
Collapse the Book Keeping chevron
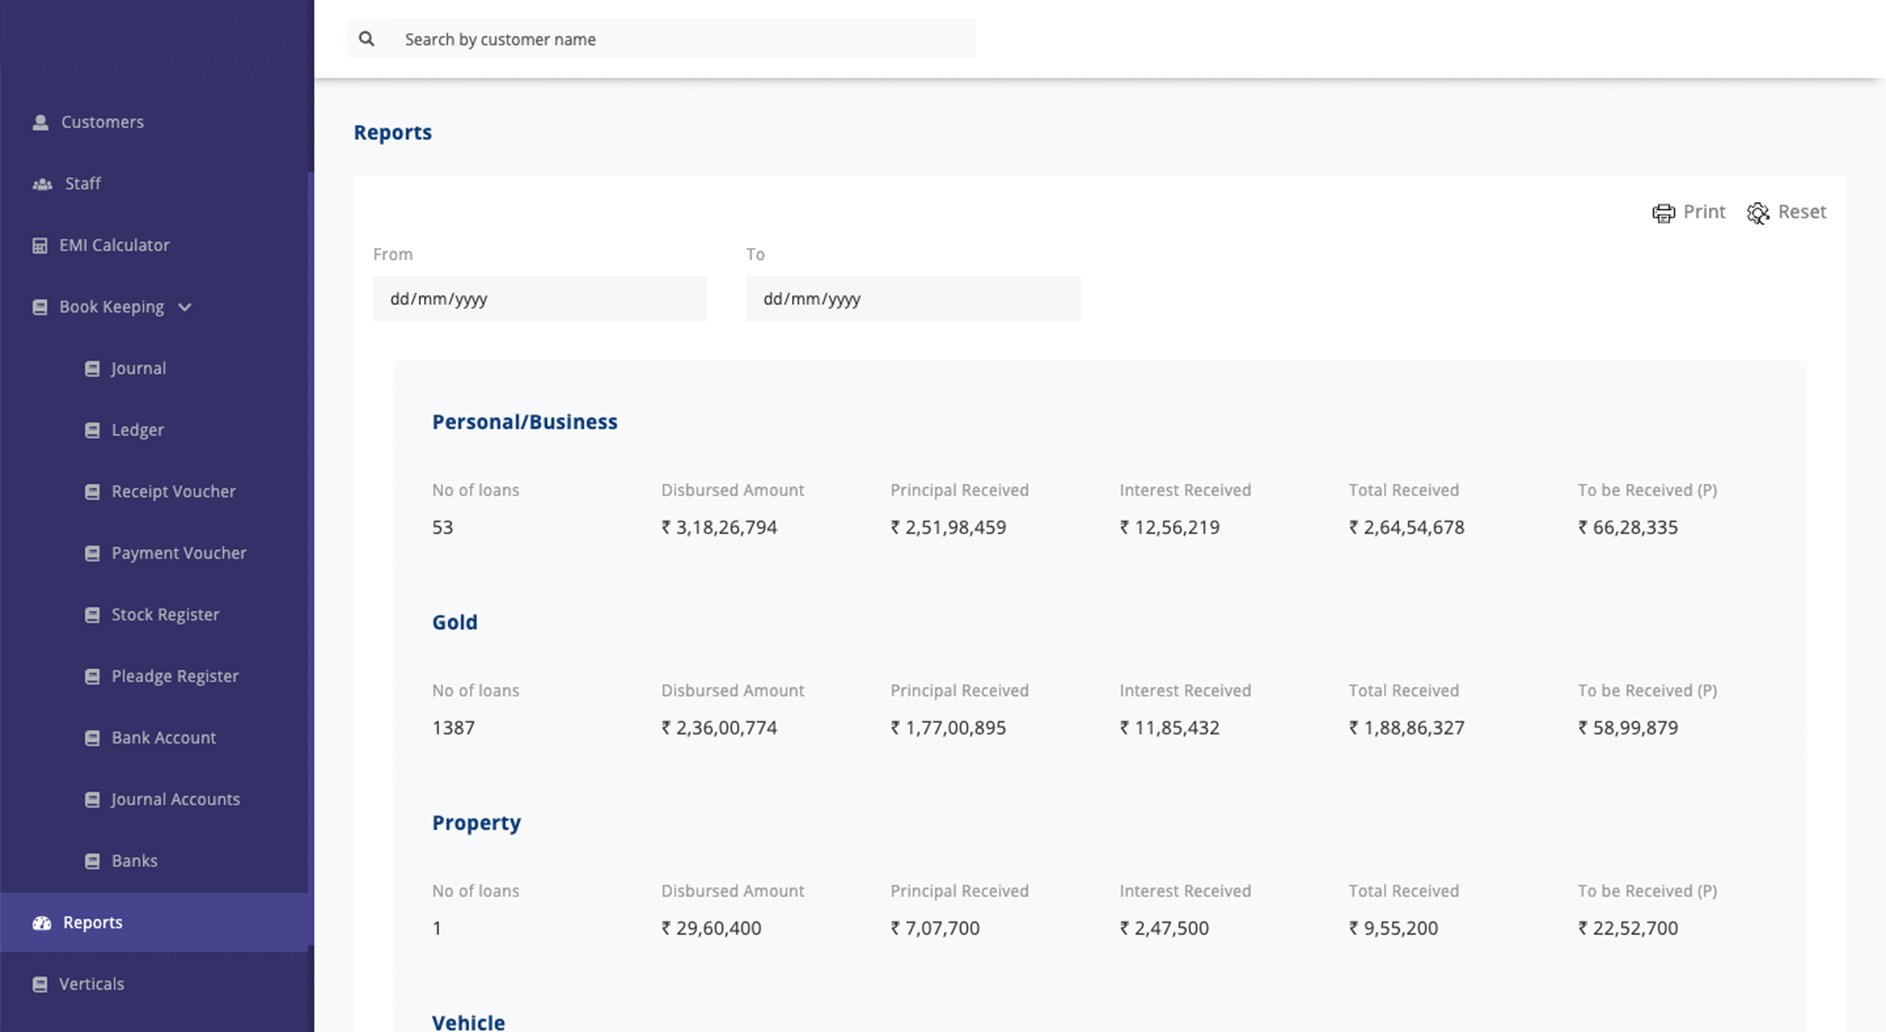pyautogui.click(x=184, y=308)
